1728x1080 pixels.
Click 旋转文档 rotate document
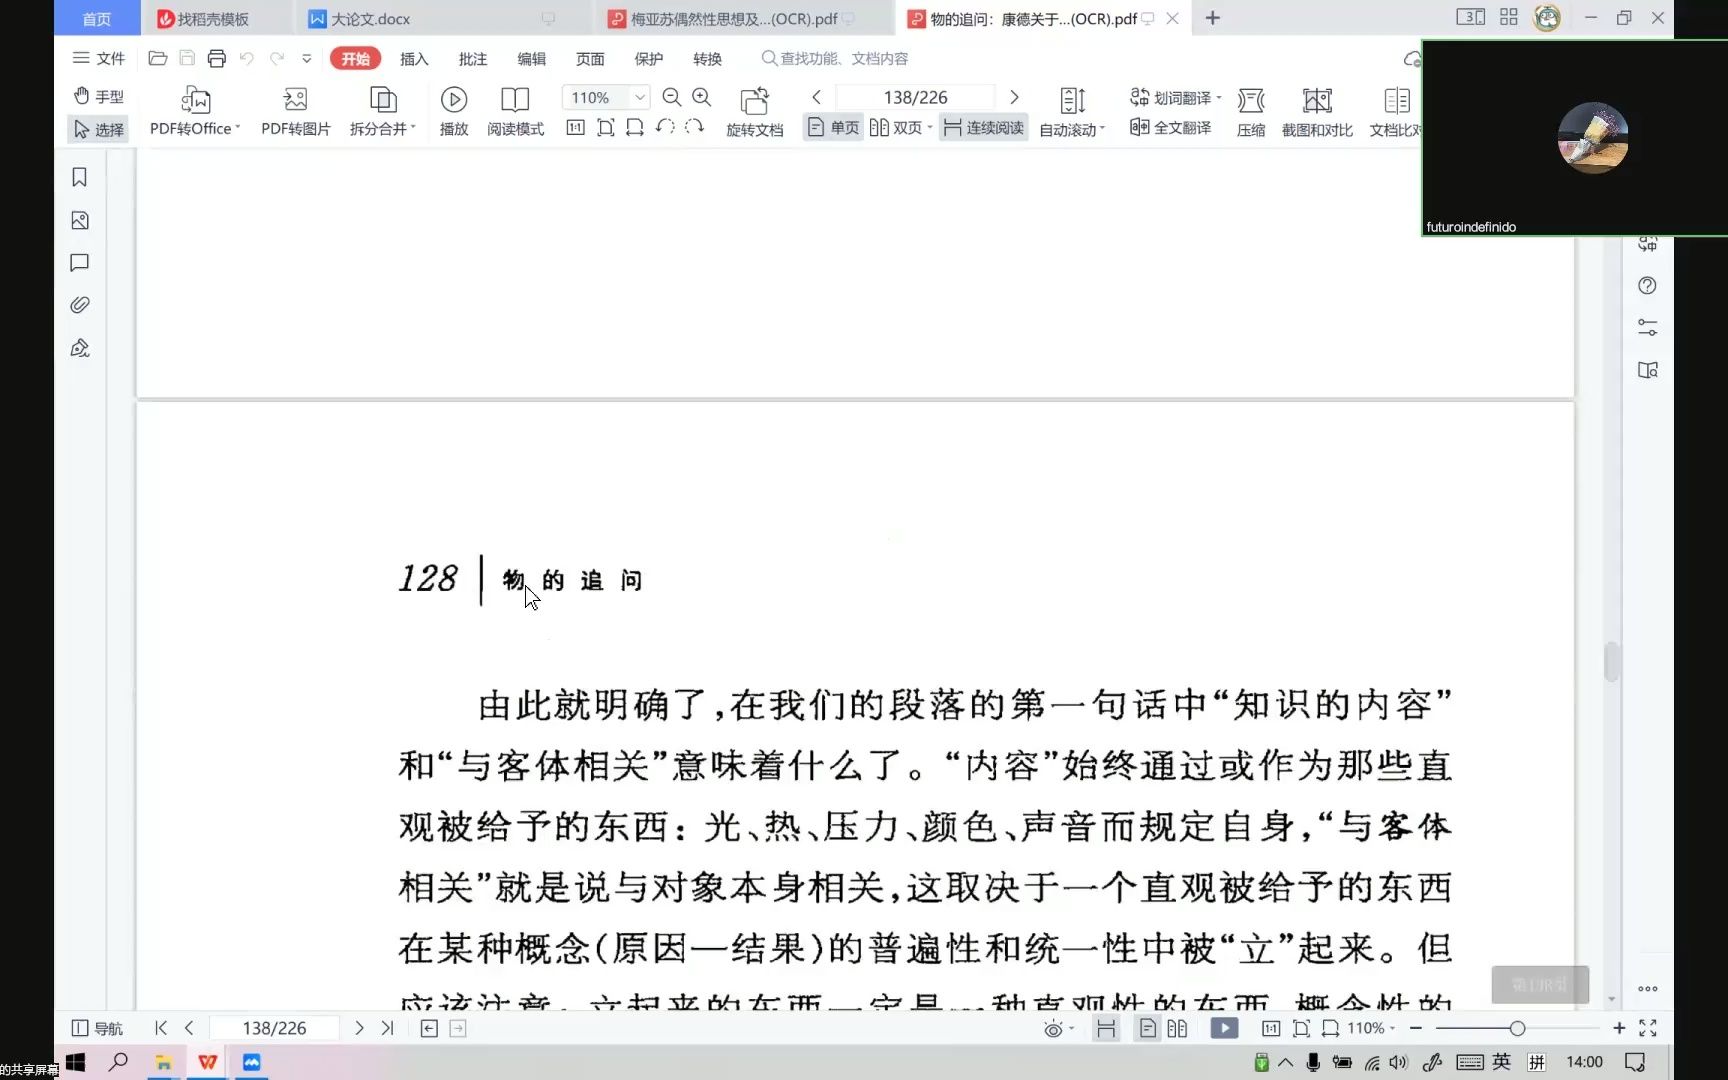click(754, 111)
